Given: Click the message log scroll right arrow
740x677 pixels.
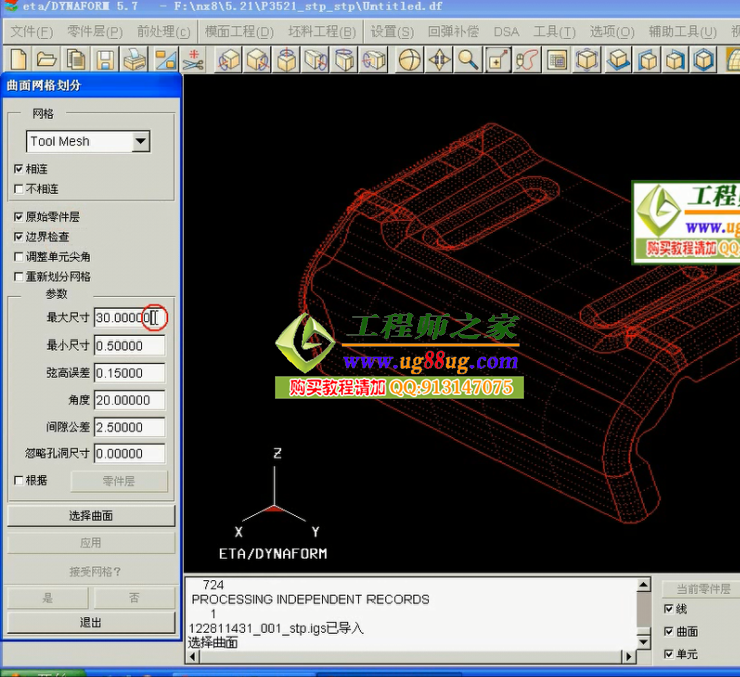Looking at the screenshot, I should click(x=629, y=656).
